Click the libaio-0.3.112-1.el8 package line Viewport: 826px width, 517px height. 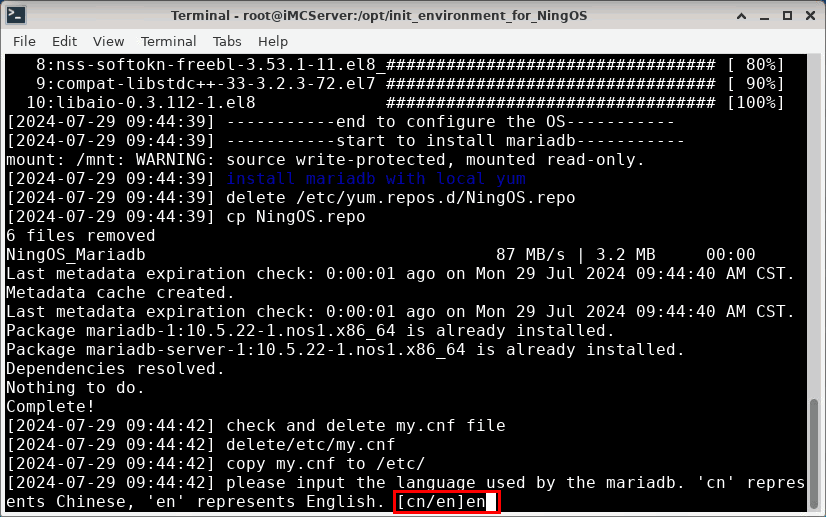tap(405, 103)
